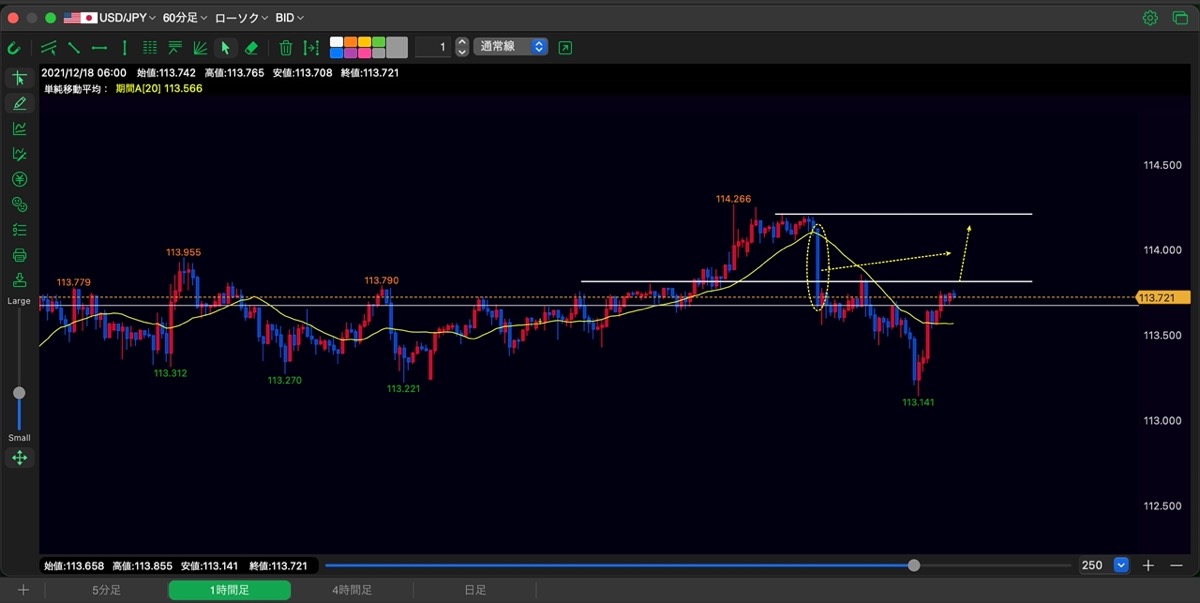Open the yen symbol sidebar icon
The image size is (1200, 603).
pos(19,179)
